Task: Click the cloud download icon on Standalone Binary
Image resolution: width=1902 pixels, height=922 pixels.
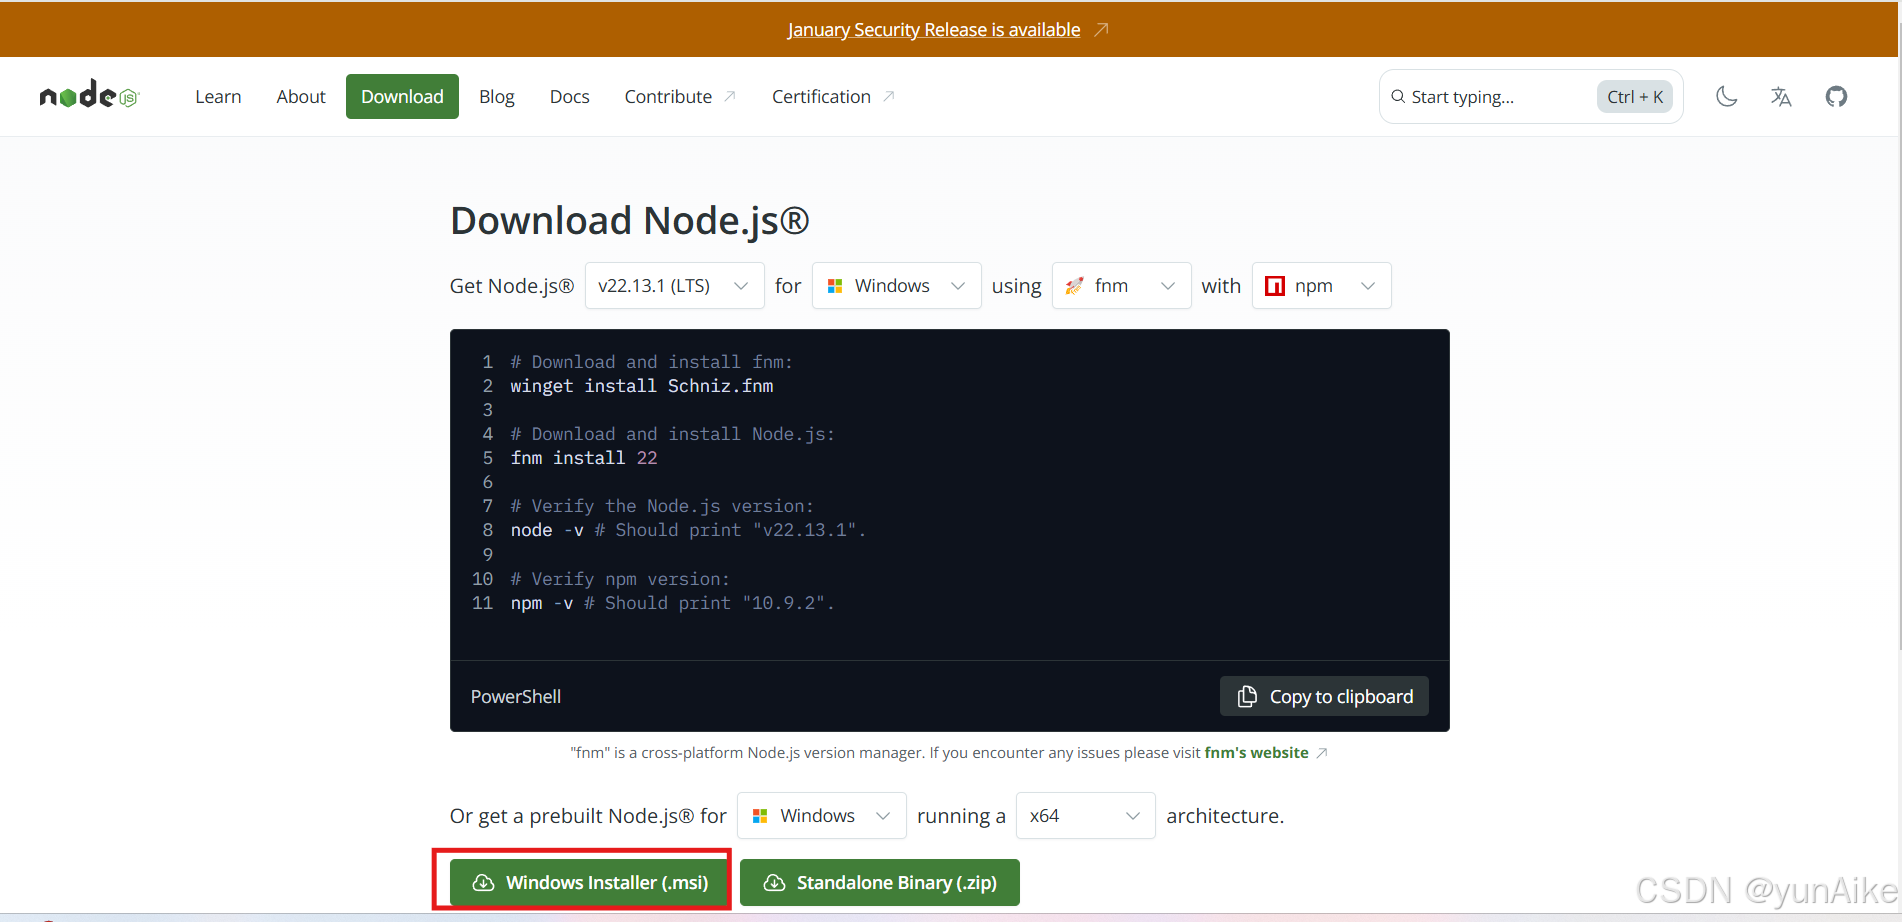Action: click(774, 882)
